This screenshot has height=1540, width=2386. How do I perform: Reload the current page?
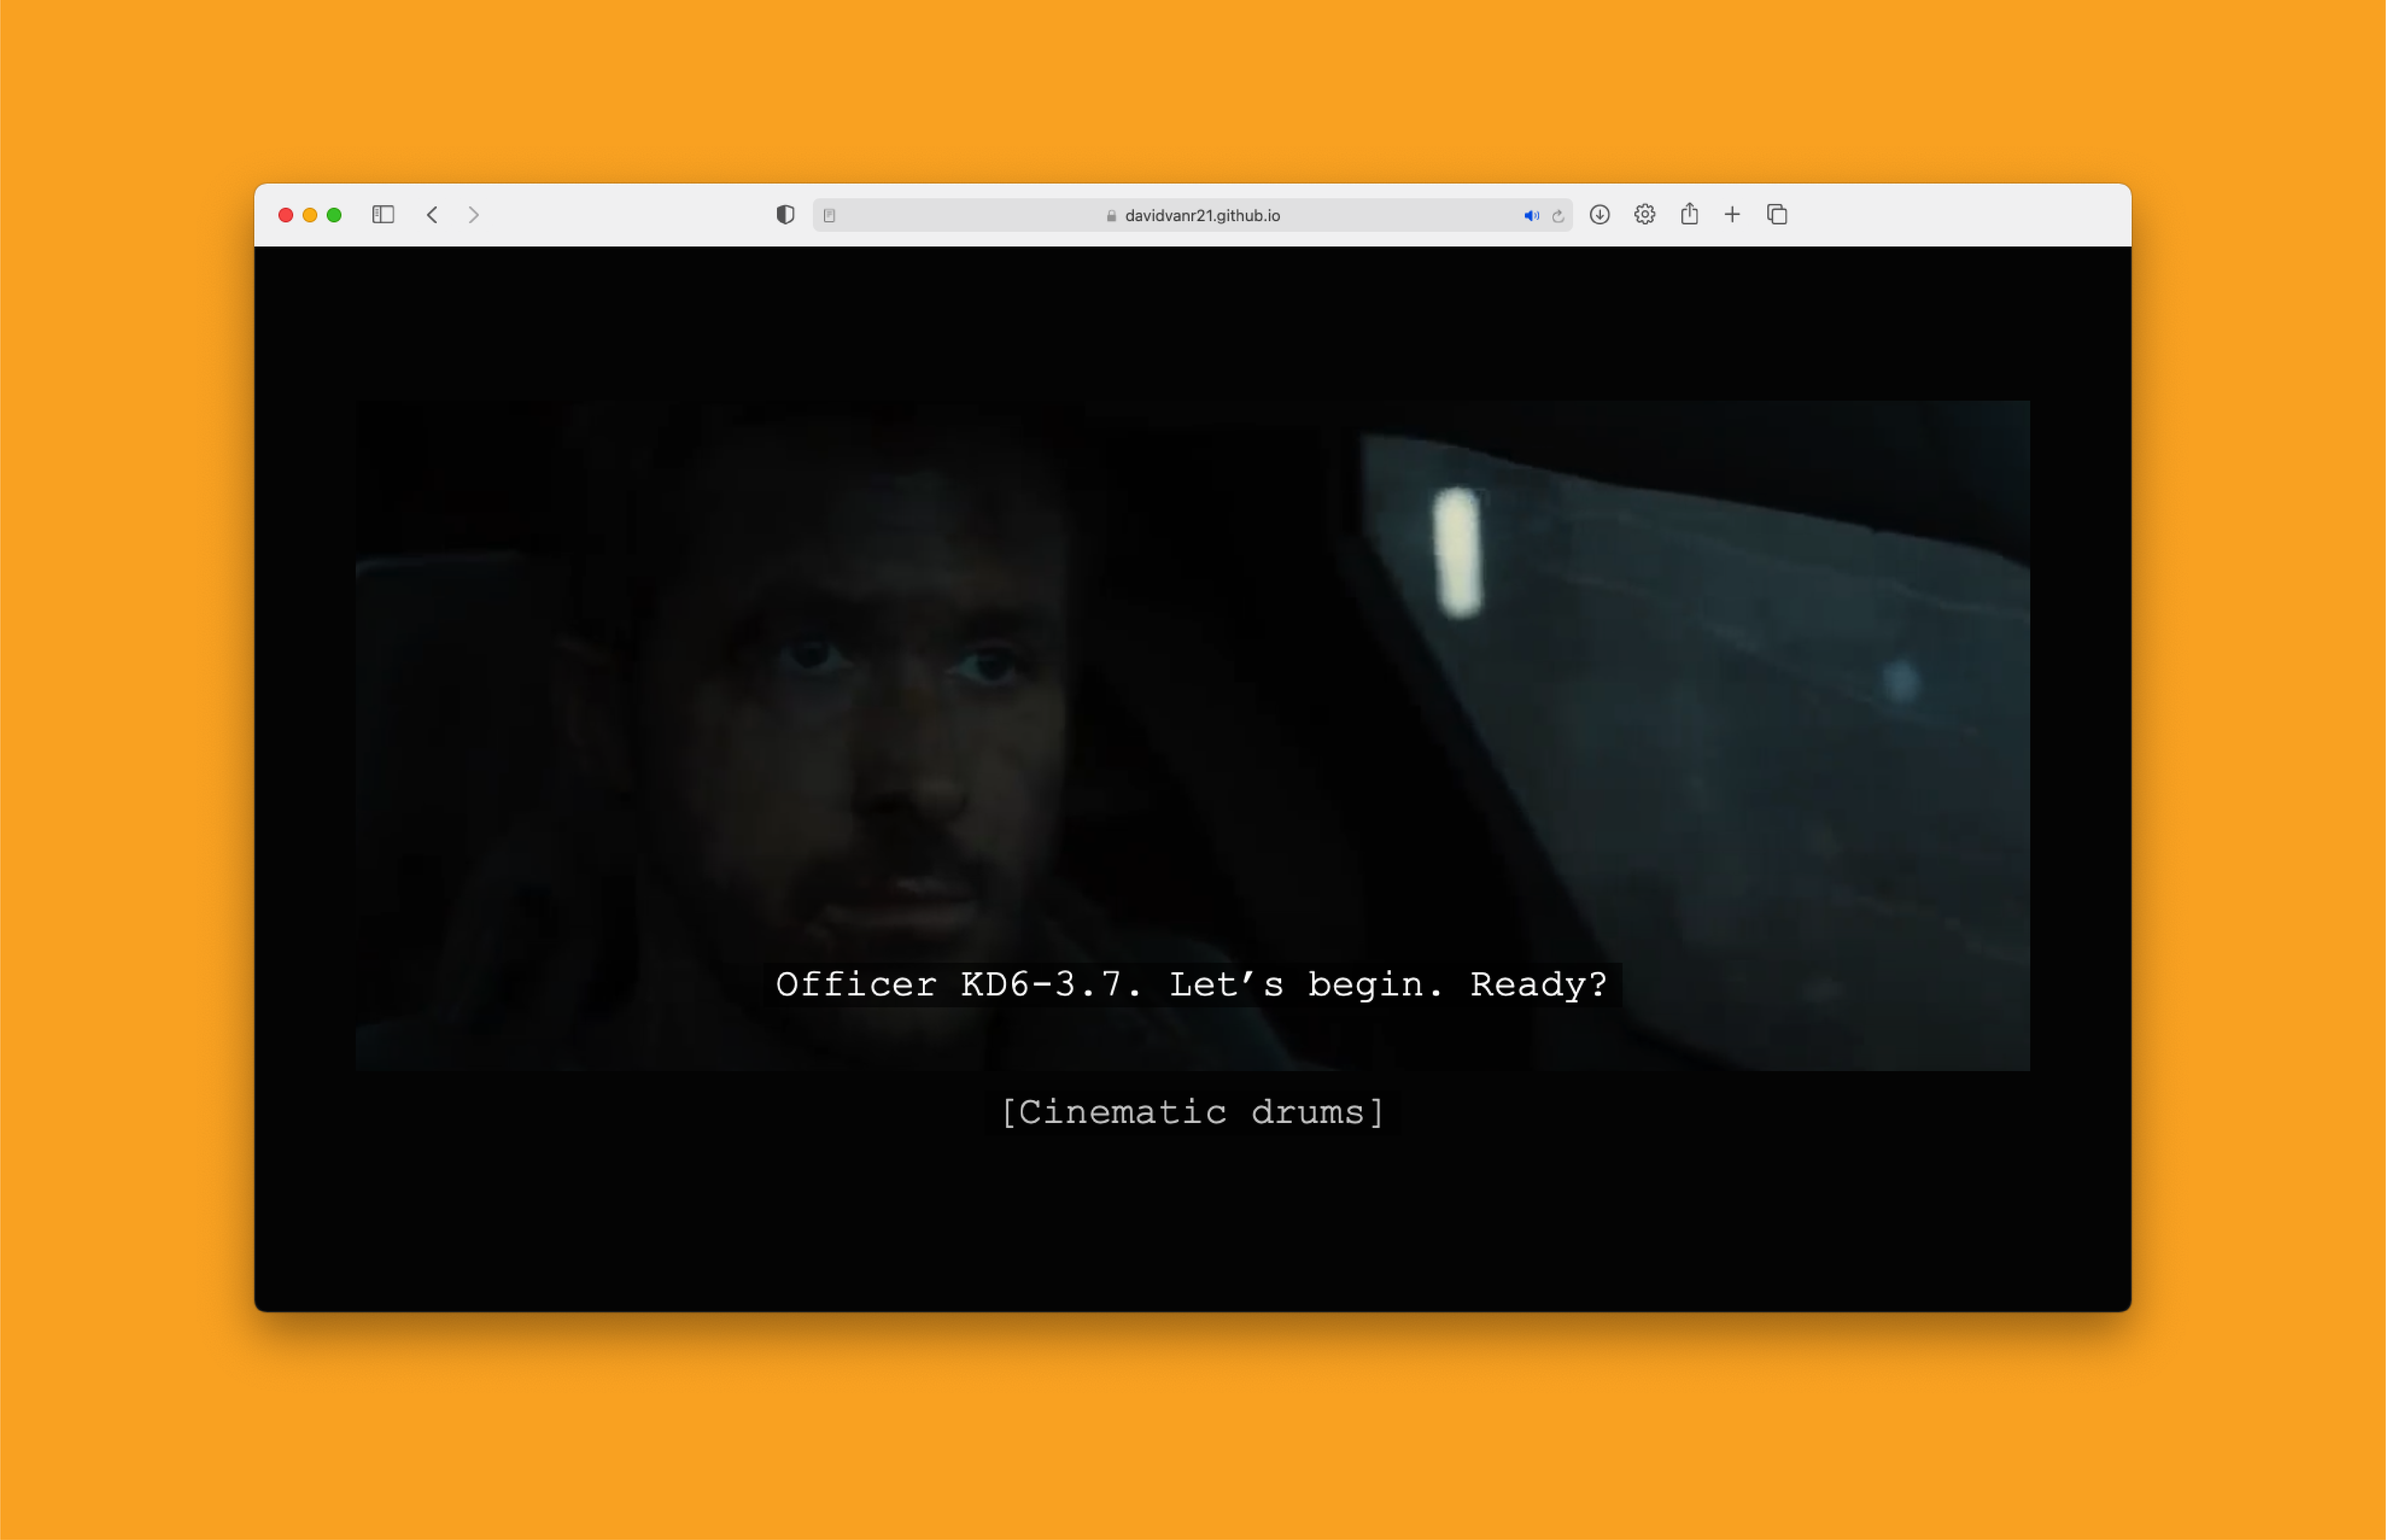pyautogui.click(x=1558, y=216)
